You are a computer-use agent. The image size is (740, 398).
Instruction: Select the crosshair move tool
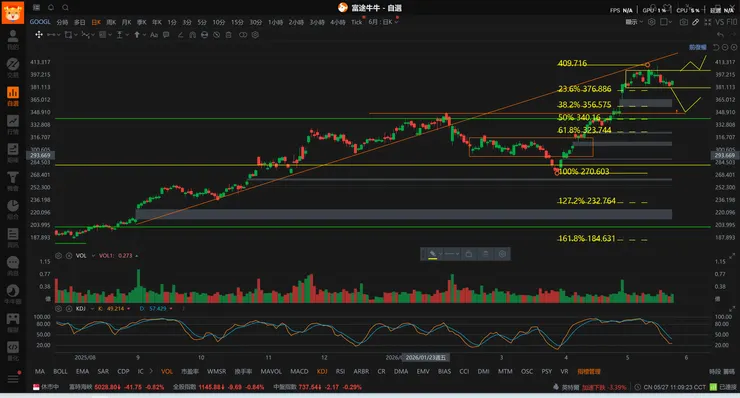click(39, 34)
